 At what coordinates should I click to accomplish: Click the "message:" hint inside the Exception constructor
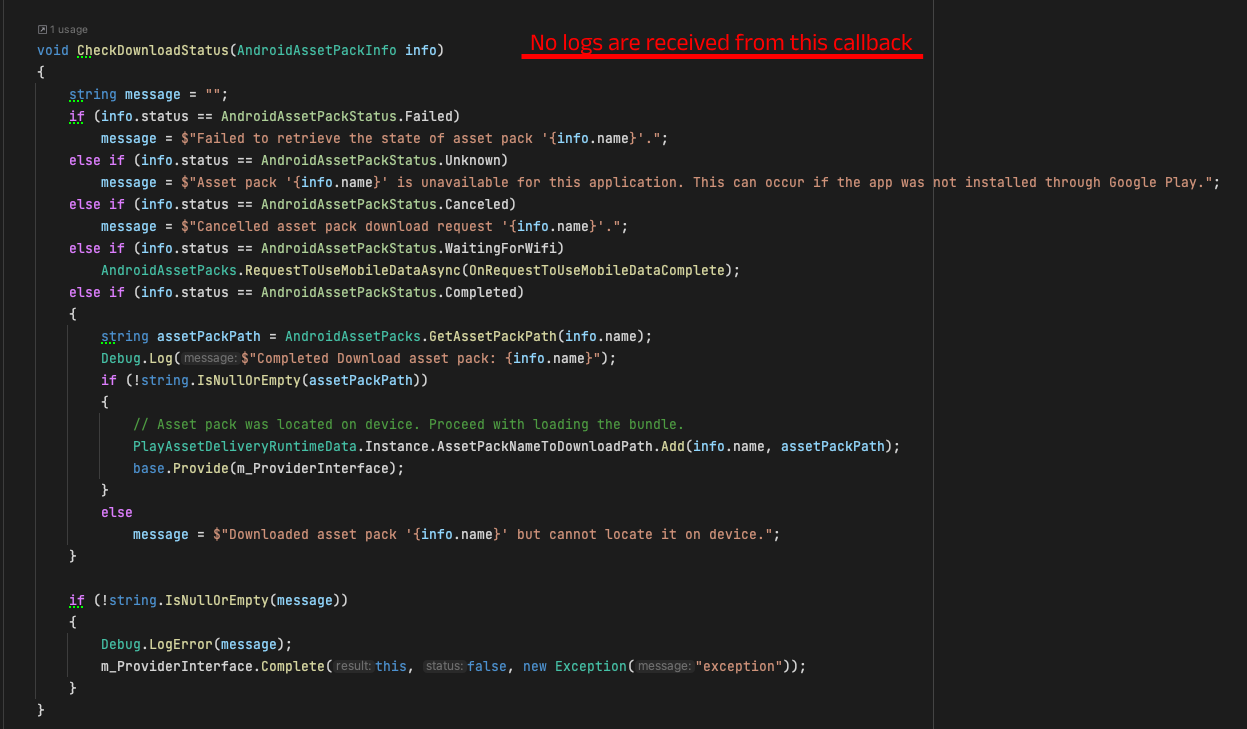pyautogui.click(x=664, y=665)
